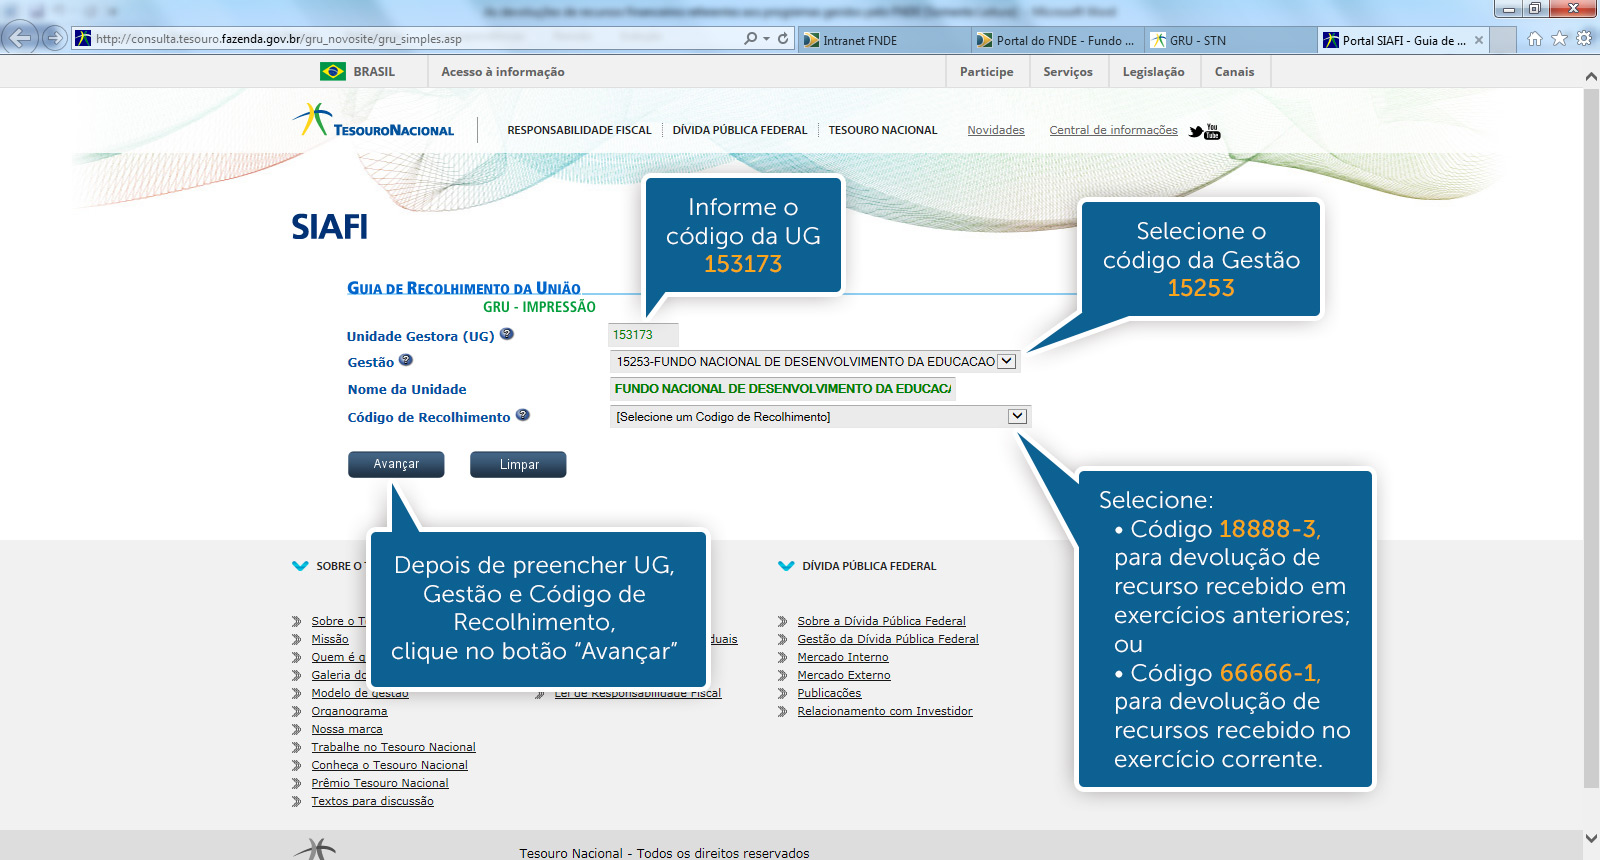Screen dimensions: 1600x860
Task: Open the Novidades link
Action: [996, 130]
